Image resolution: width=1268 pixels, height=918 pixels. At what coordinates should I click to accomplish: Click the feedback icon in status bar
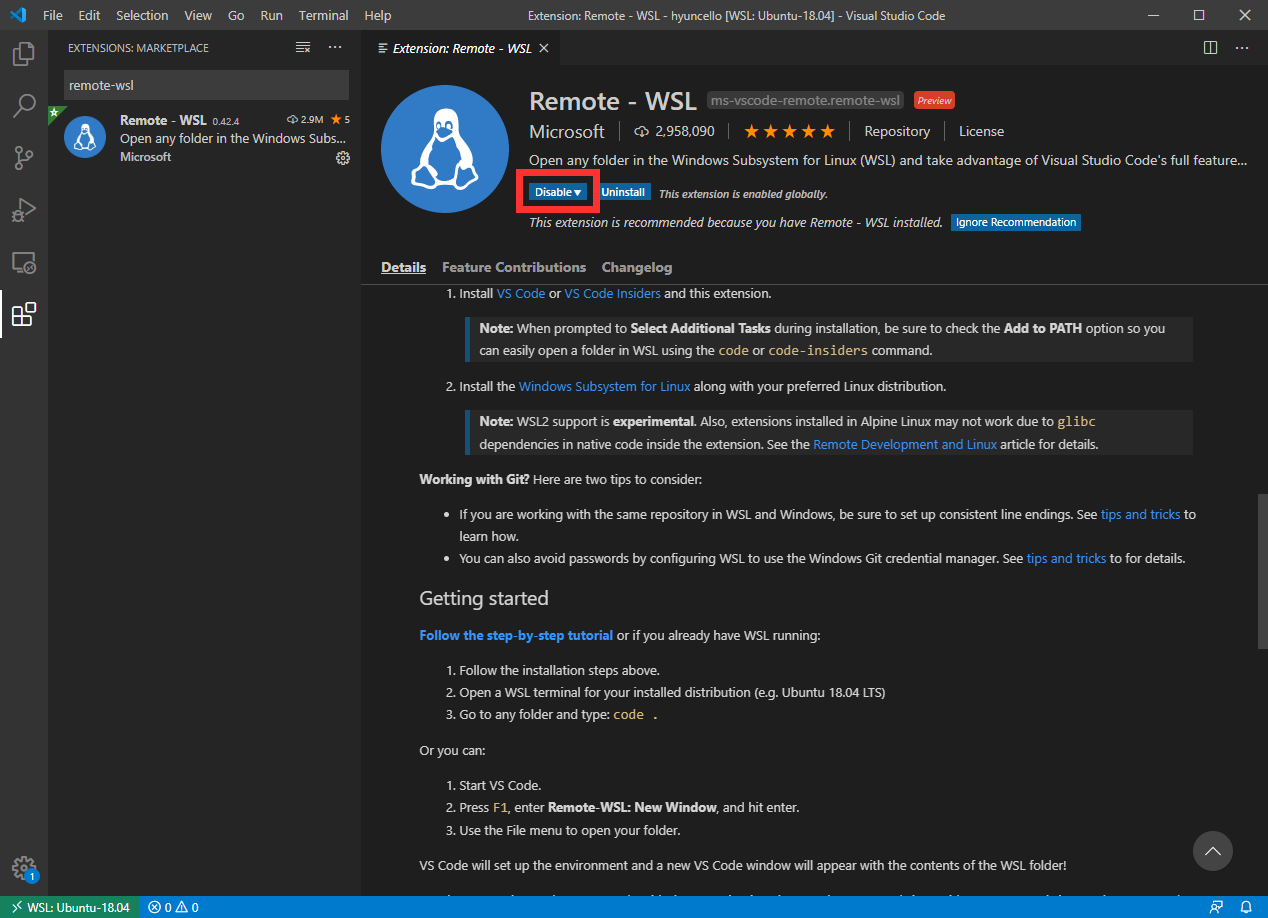coord(1217,907)
